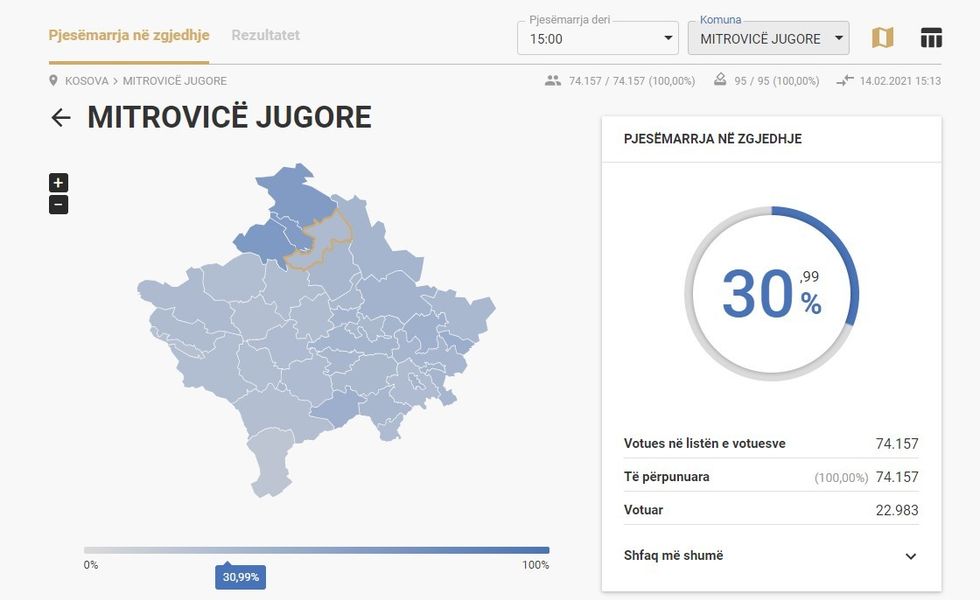Click the 30,99% marker on the scale
This screenshot has height=600, width=980.
tap(240, 577)
